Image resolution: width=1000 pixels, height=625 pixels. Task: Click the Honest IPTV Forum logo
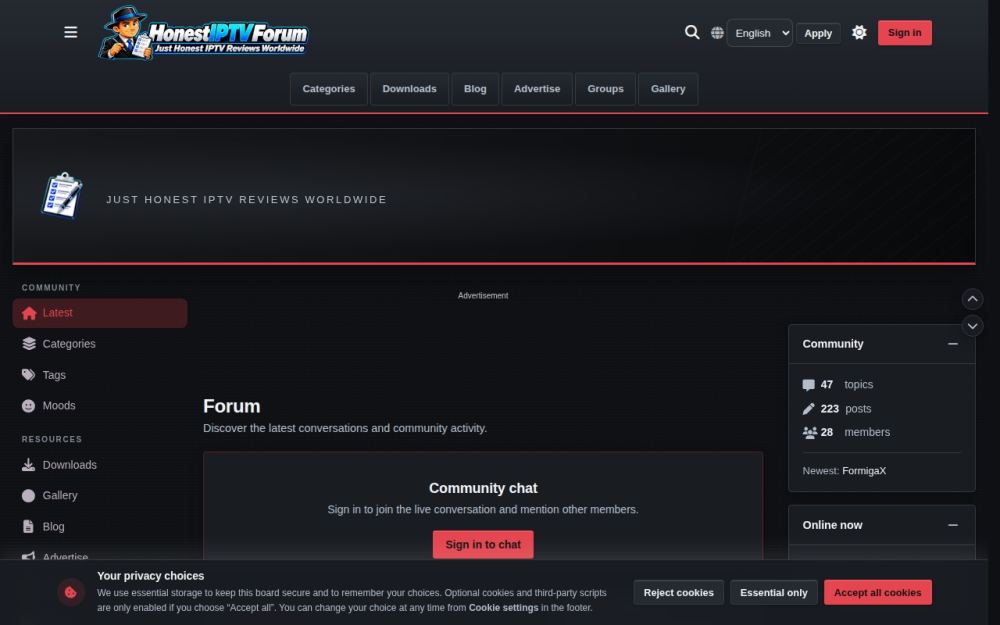(204, 33)
